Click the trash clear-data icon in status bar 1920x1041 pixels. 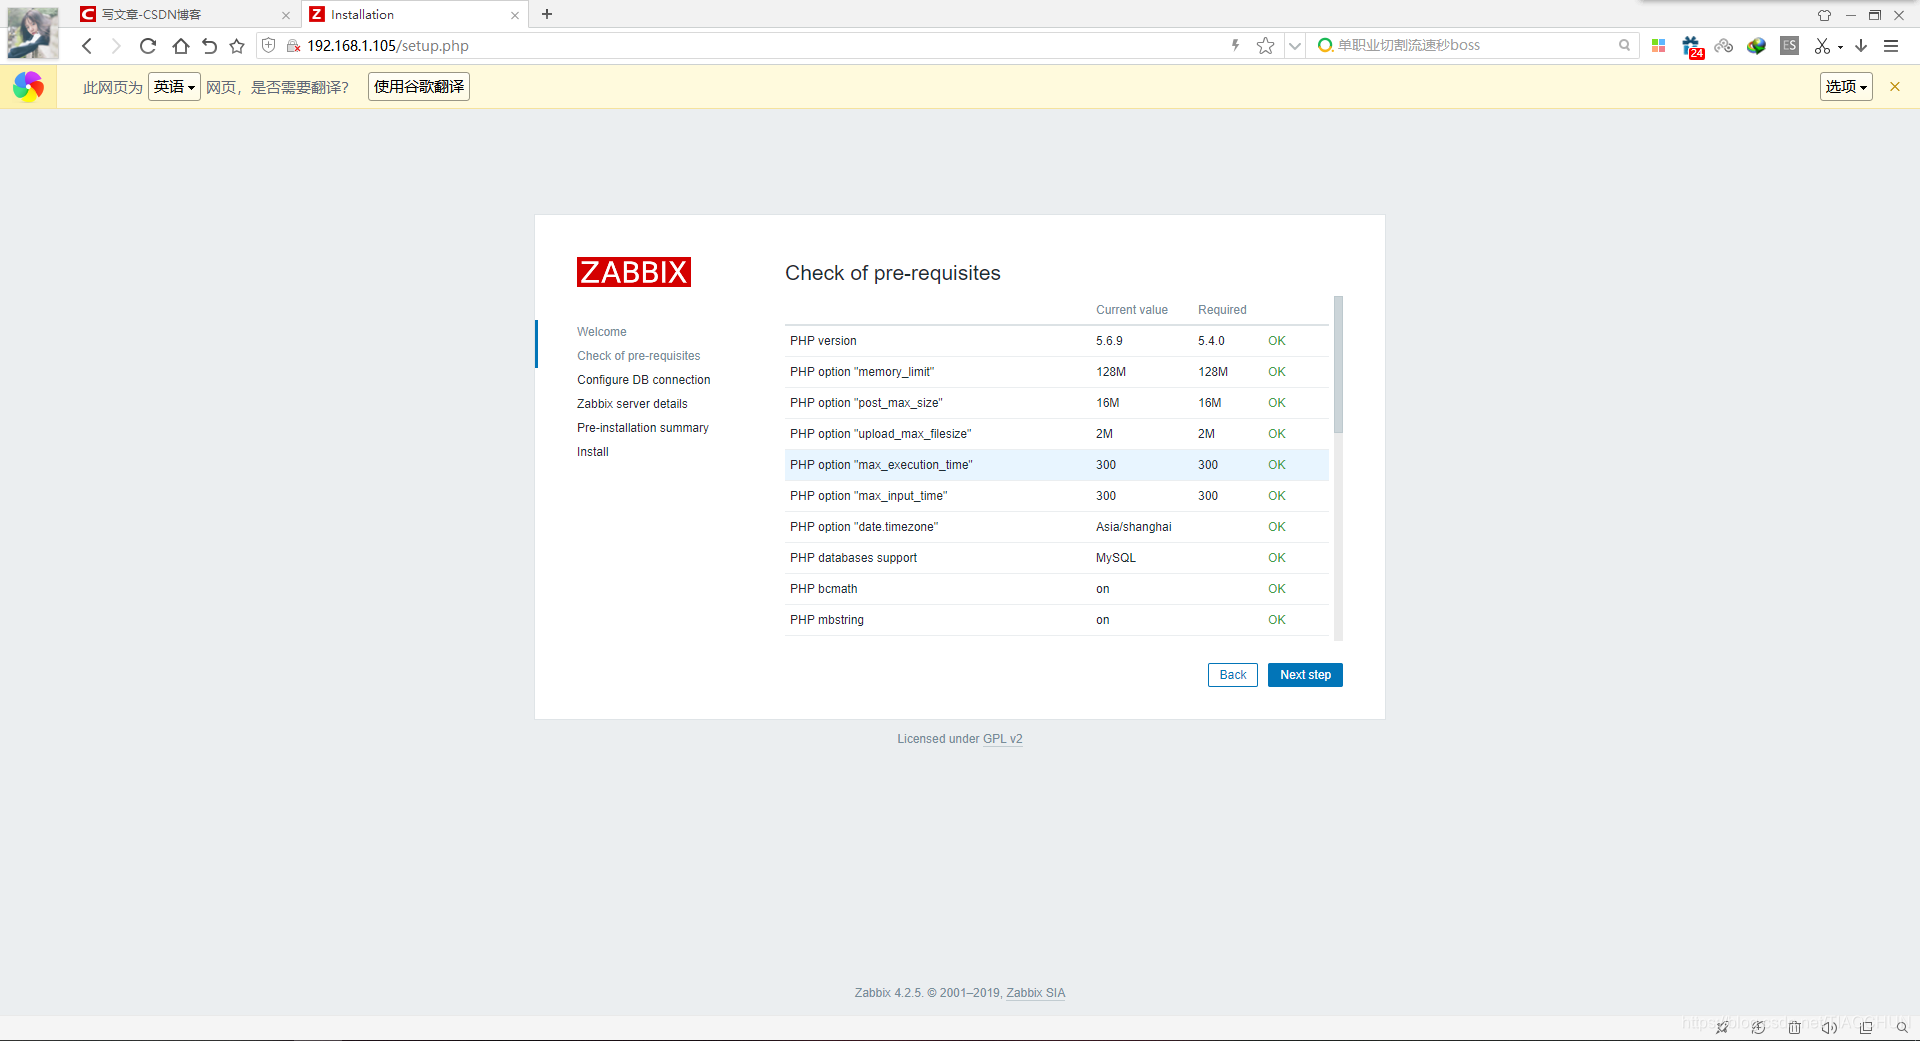tap(1794, 1027)
